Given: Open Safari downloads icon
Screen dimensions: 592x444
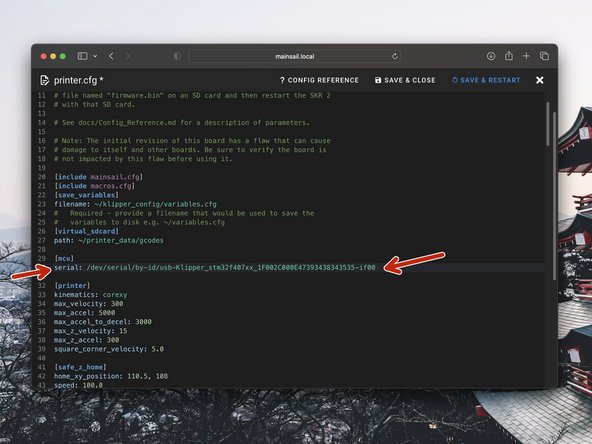Looking at the screenshot, I should point(491,56).
